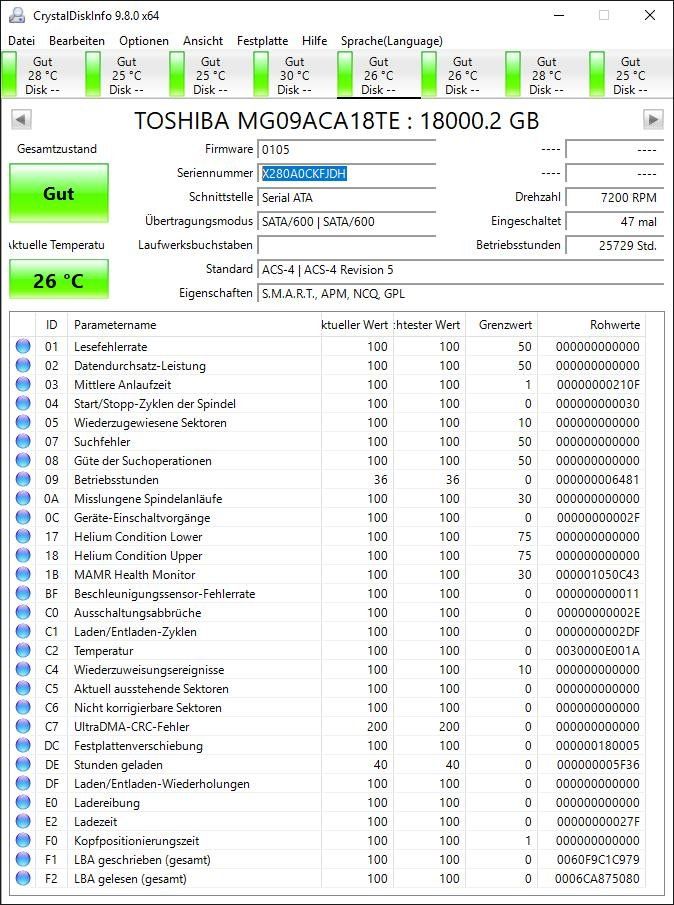Click the status orb for Kopfpositionierungszeit

23,840
